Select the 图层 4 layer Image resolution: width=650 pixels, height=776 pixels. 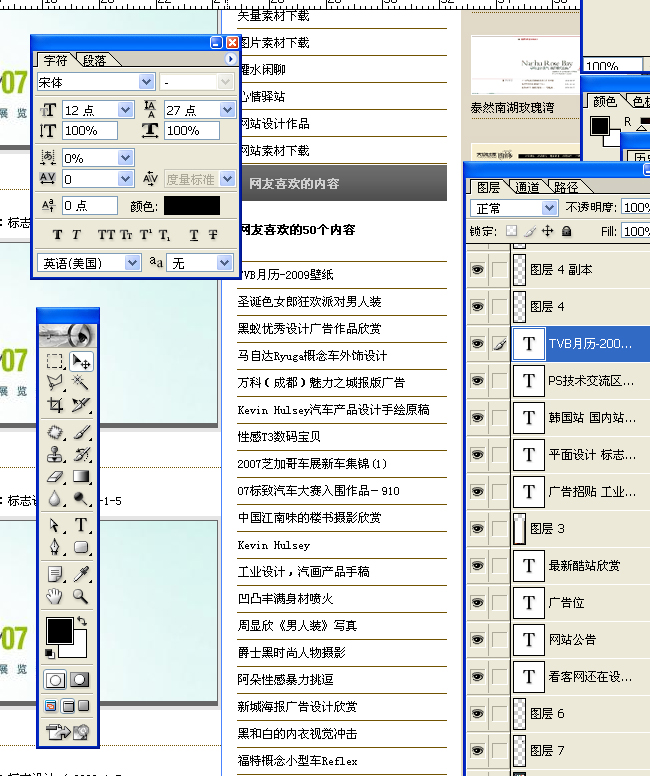(580, 306)
